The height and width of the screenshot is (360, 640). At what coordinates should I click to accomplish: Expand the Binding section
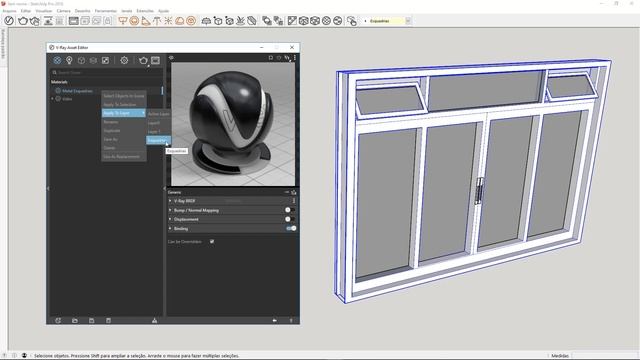pyautogui.click(x=170, y=229)
